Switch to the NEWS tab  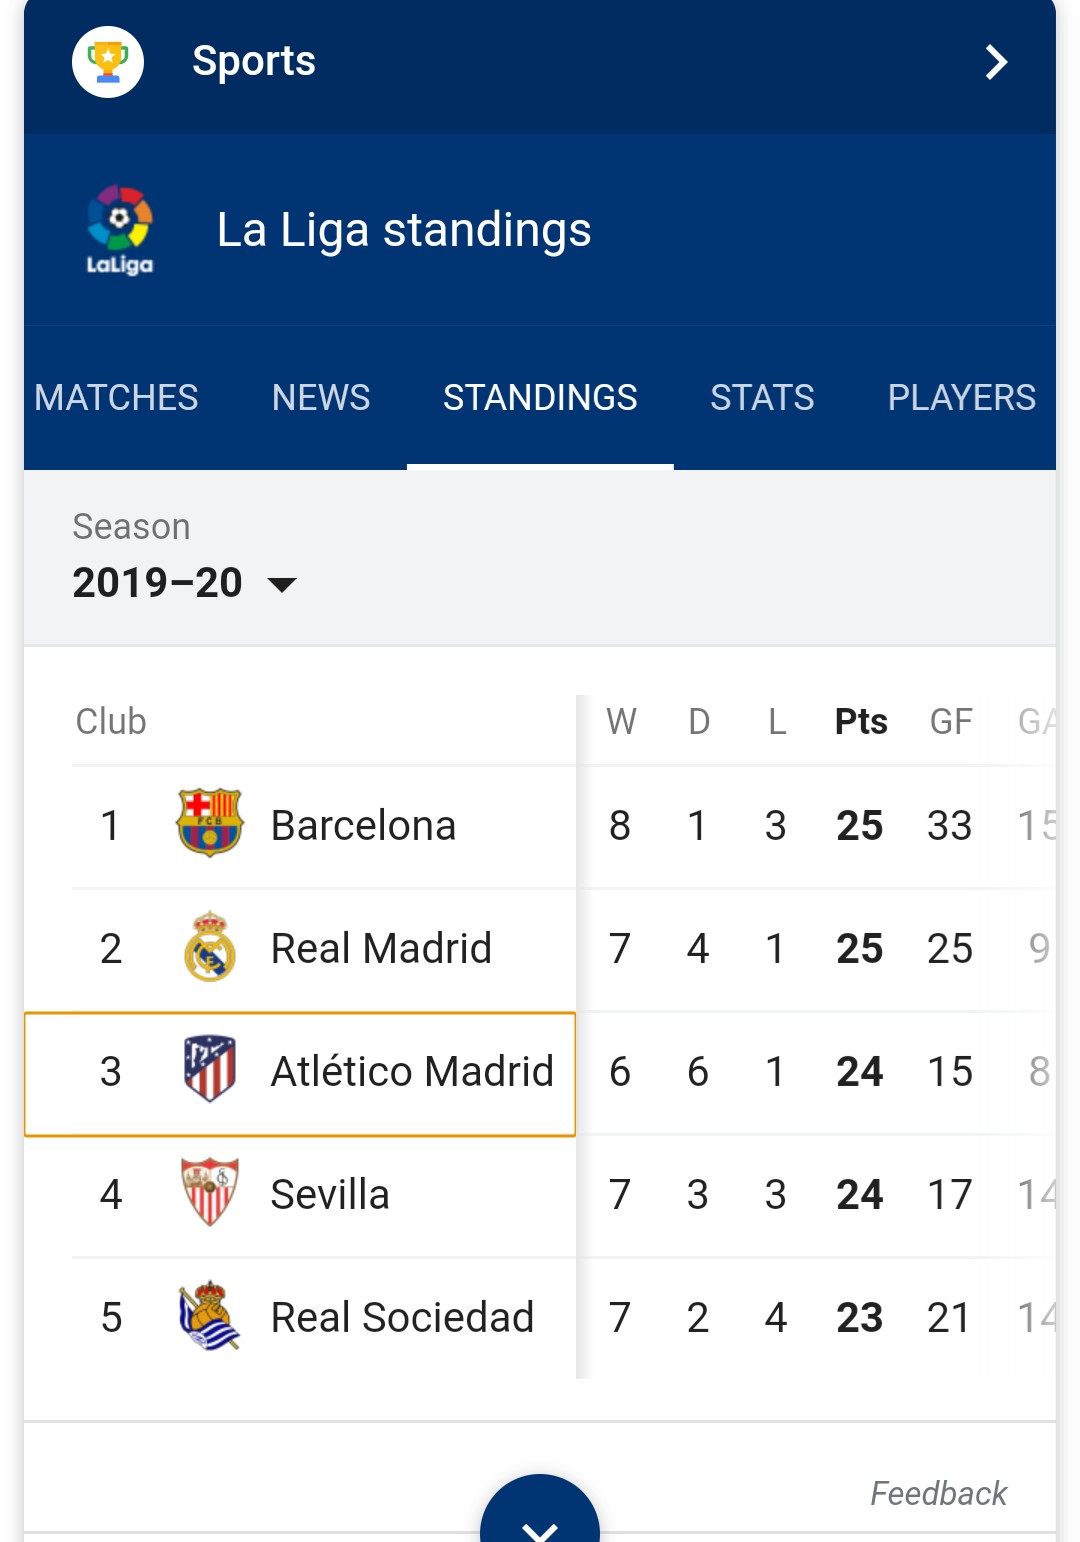(x=321, y=398)
